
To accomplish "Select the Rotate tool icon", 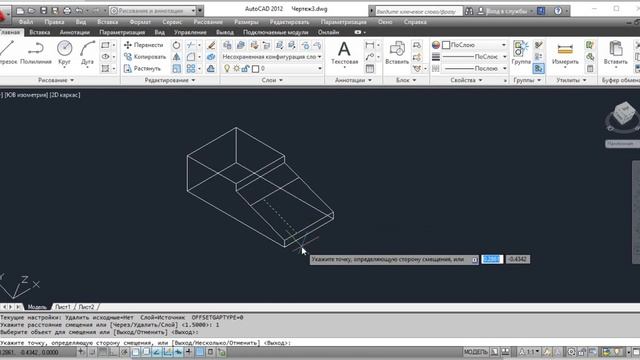I will (176, 45).
